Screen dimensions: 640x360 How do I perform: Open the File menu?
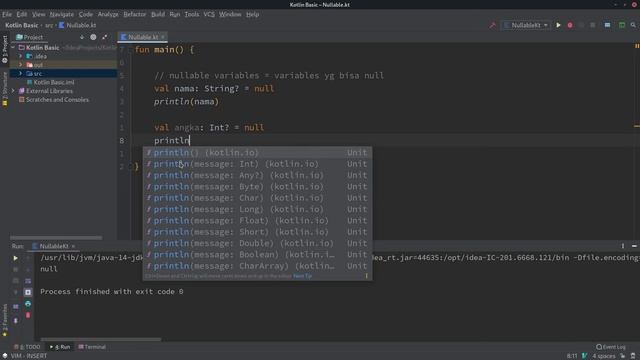(x=7, y=14)
